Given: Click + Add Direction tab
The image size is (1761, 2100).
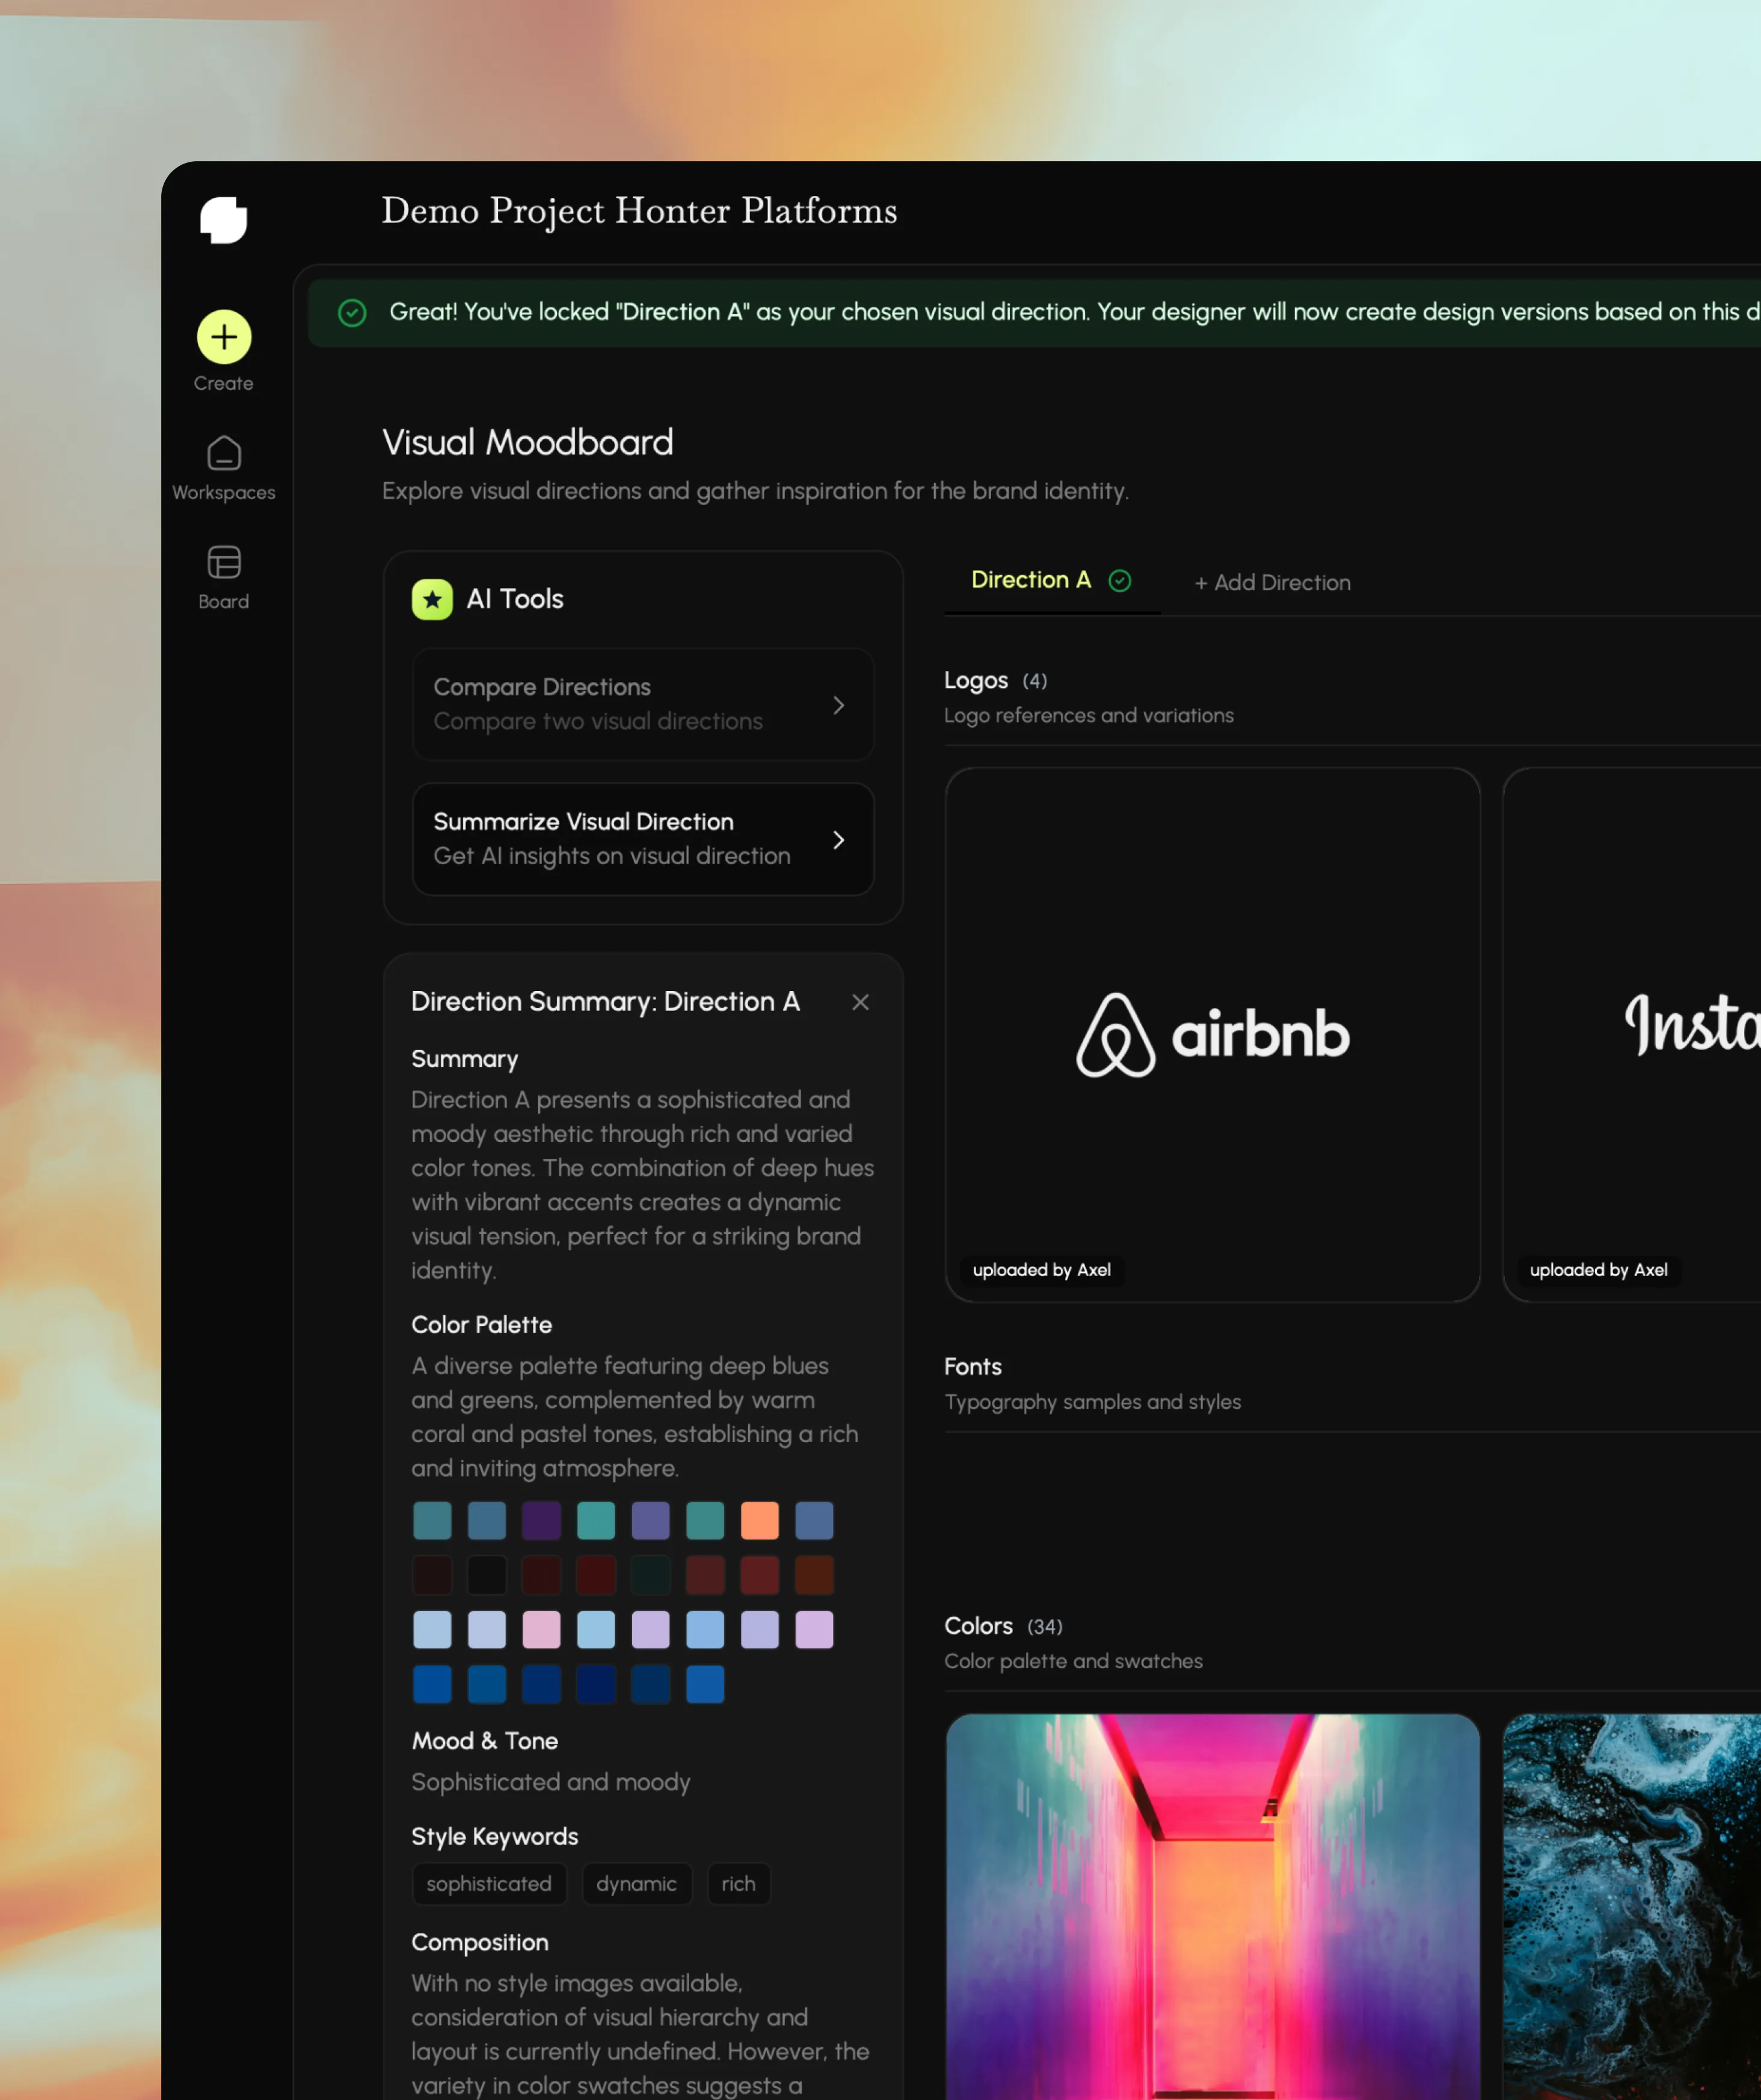Looking at the screenshot, I should [x=1272, y=583].
